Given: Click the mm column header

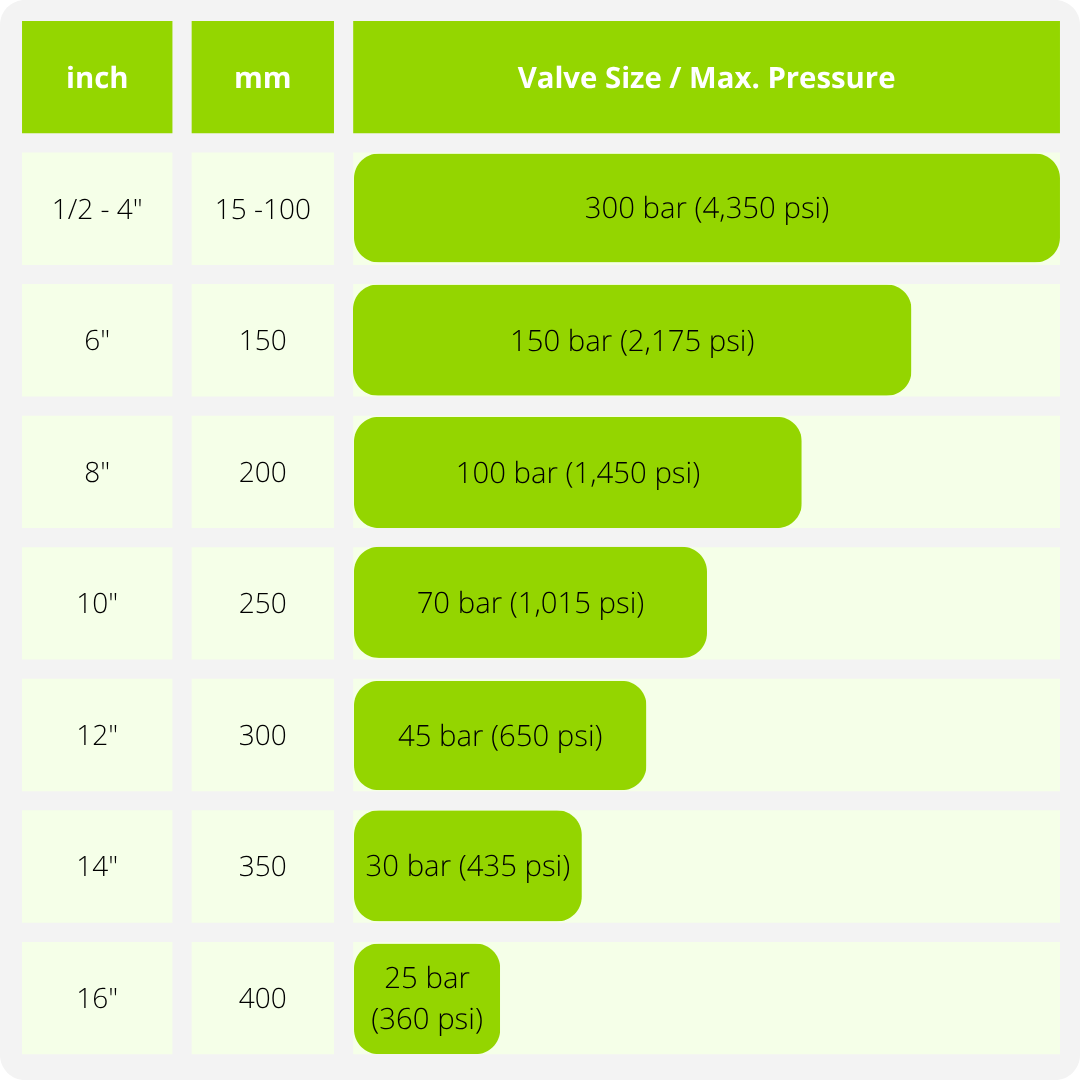Looking at the screenshot, I should tap(262, 77).
